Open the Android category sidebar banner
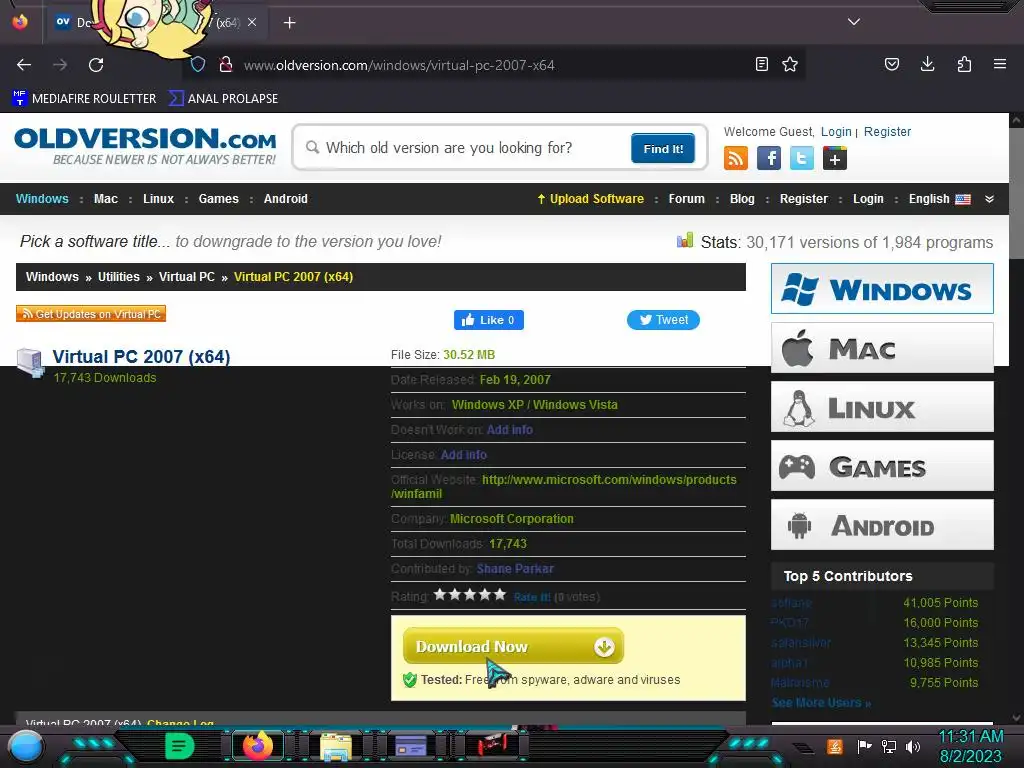Viewport: 1024px width, 768px height. (882, 525)
